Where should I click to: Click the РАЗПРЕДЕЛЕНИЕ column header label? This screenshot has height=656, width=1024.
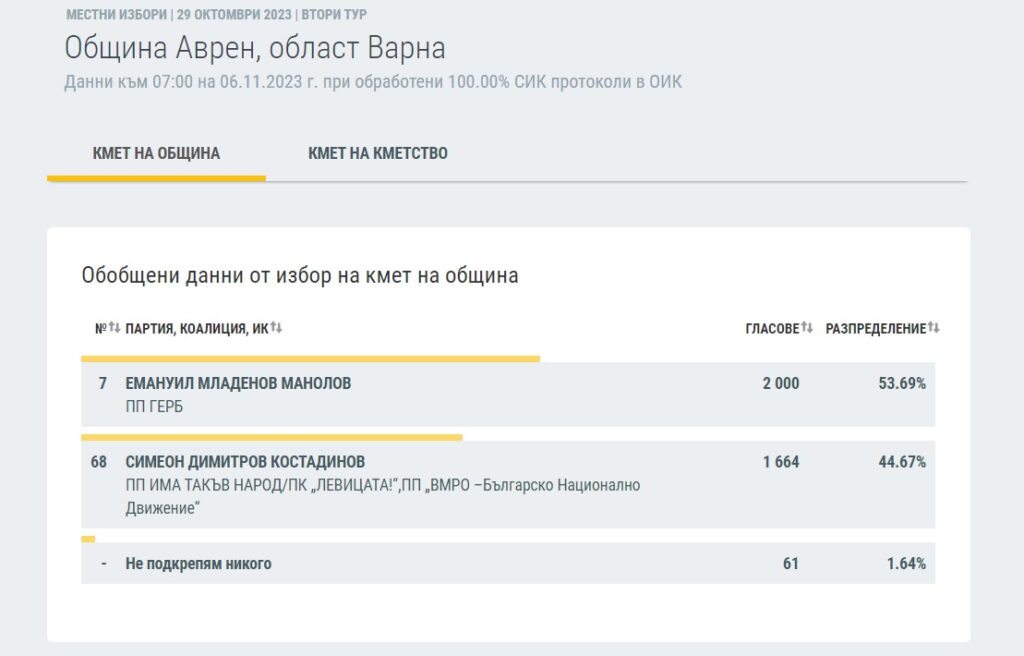click(876, 329)
